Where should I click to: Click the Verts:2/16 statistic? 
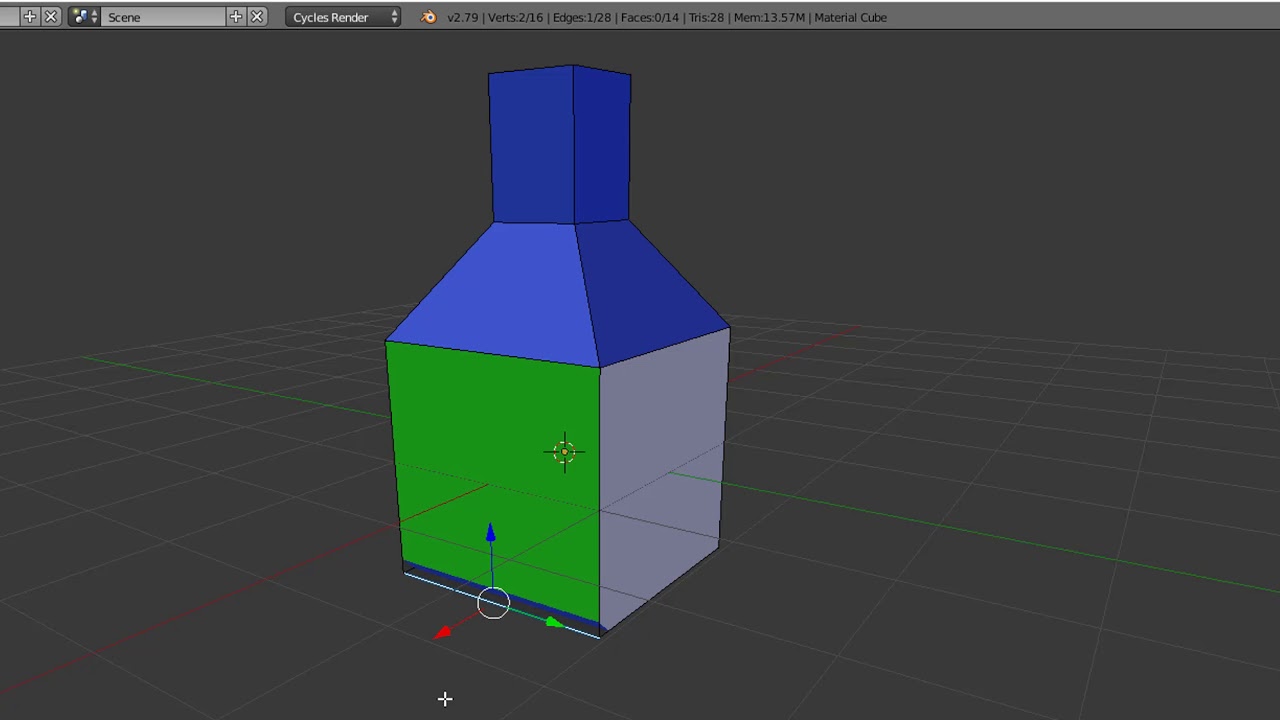click(x=518, y=17)
